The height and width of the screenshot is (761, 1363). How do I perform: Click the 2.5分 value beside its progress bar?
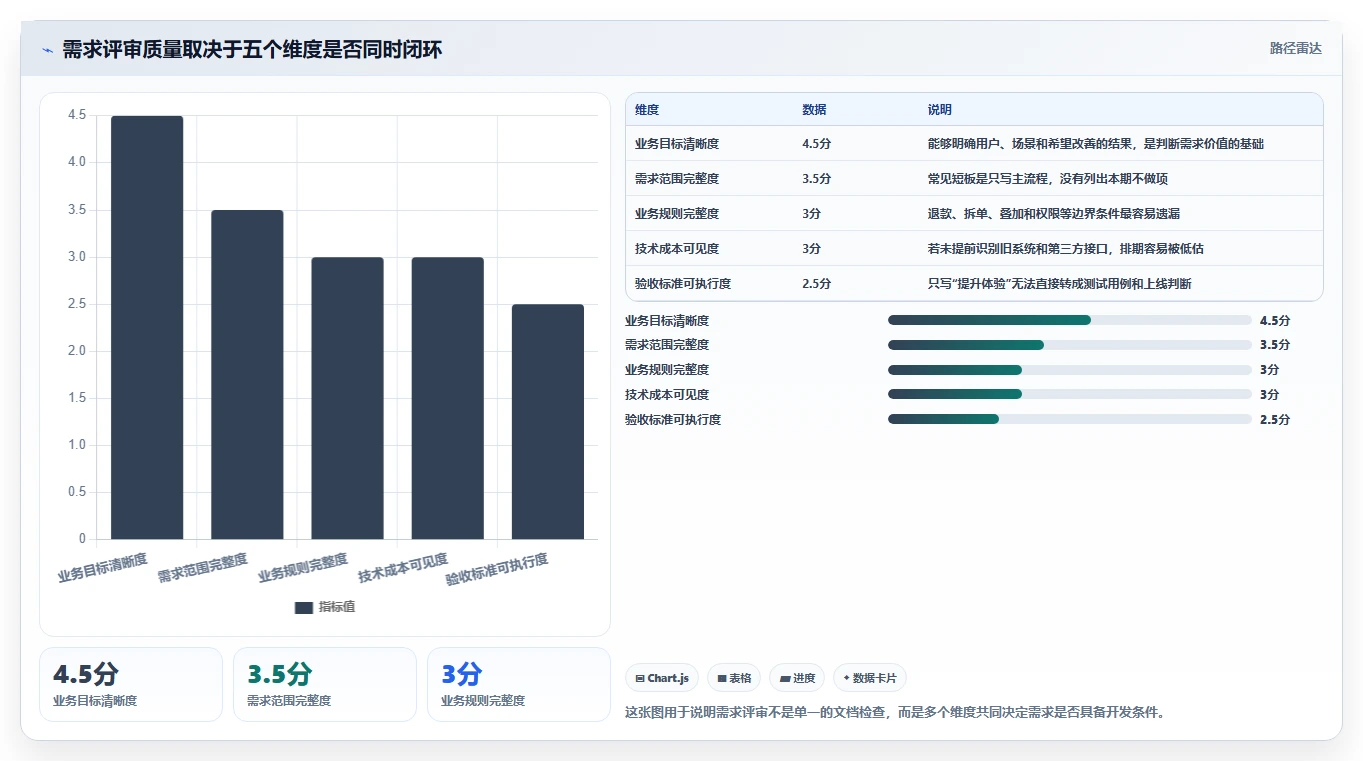(1275, 420)
